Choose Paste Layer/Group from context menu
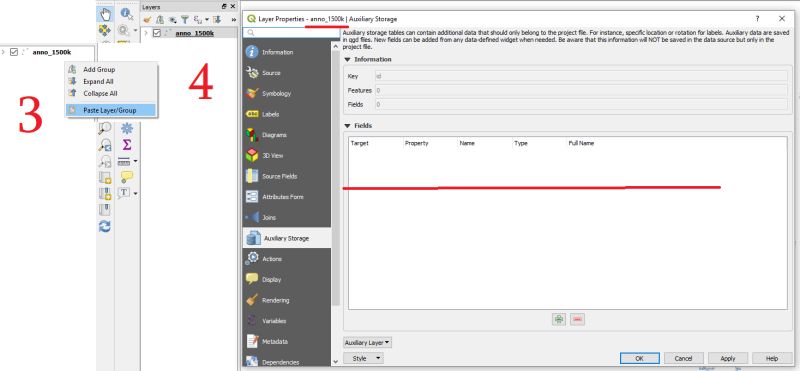800x371 pixels. point(111,110)
